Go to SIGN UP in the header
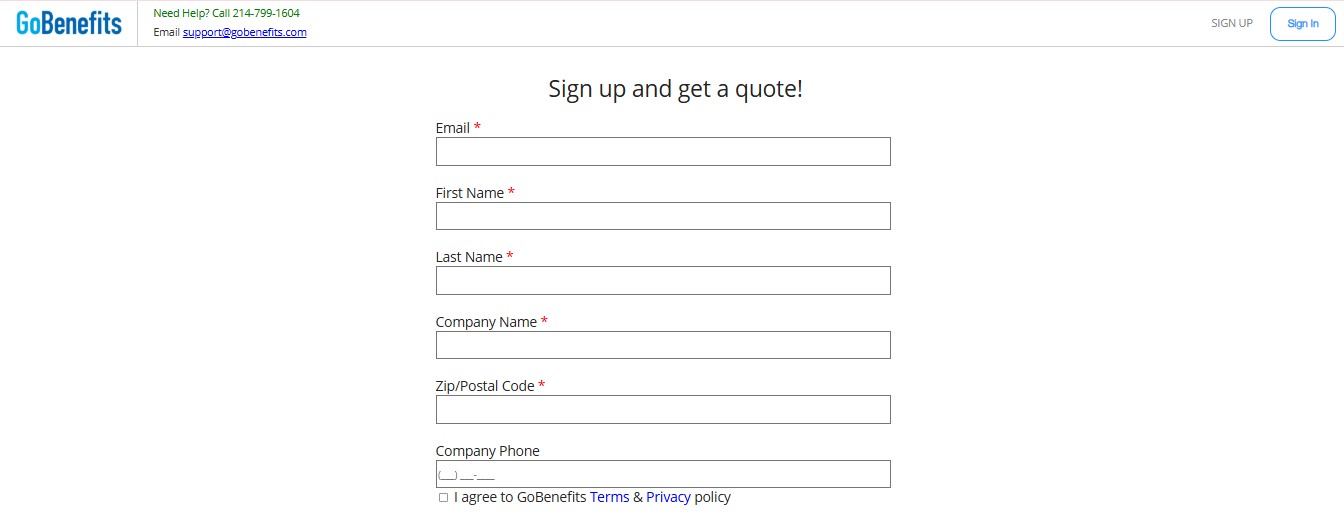1344x515 pixels. pyautogui.click(x=1231, y=23)
